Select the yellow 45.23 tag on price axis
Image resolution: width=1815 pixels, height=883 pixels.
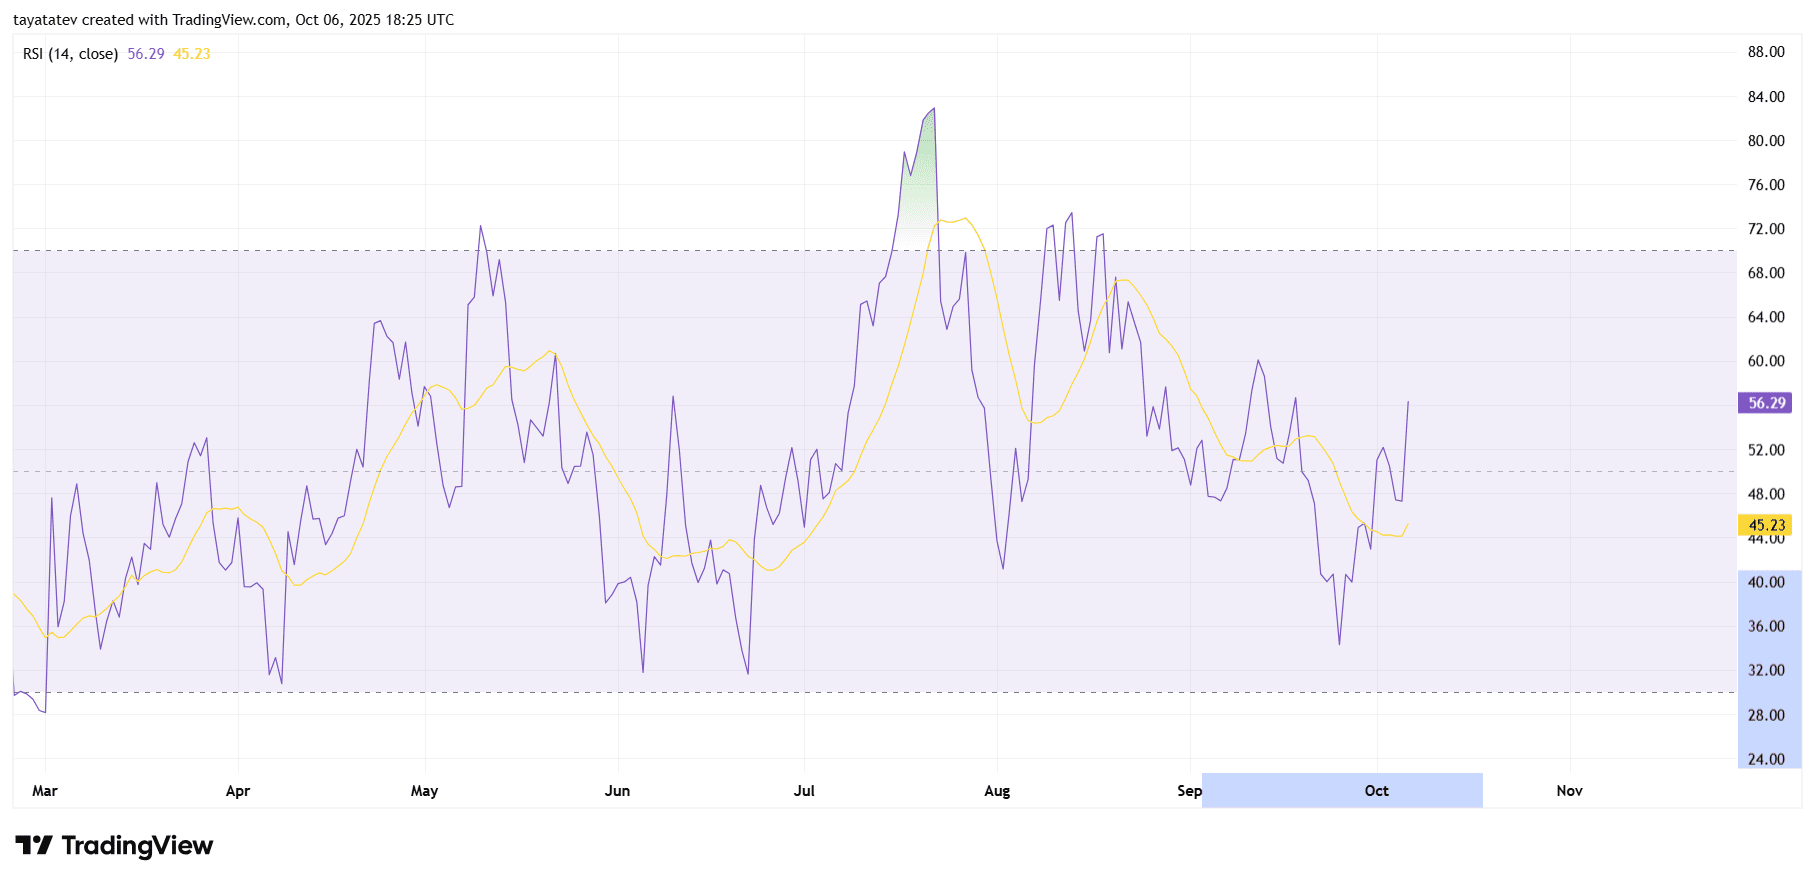1765,525
